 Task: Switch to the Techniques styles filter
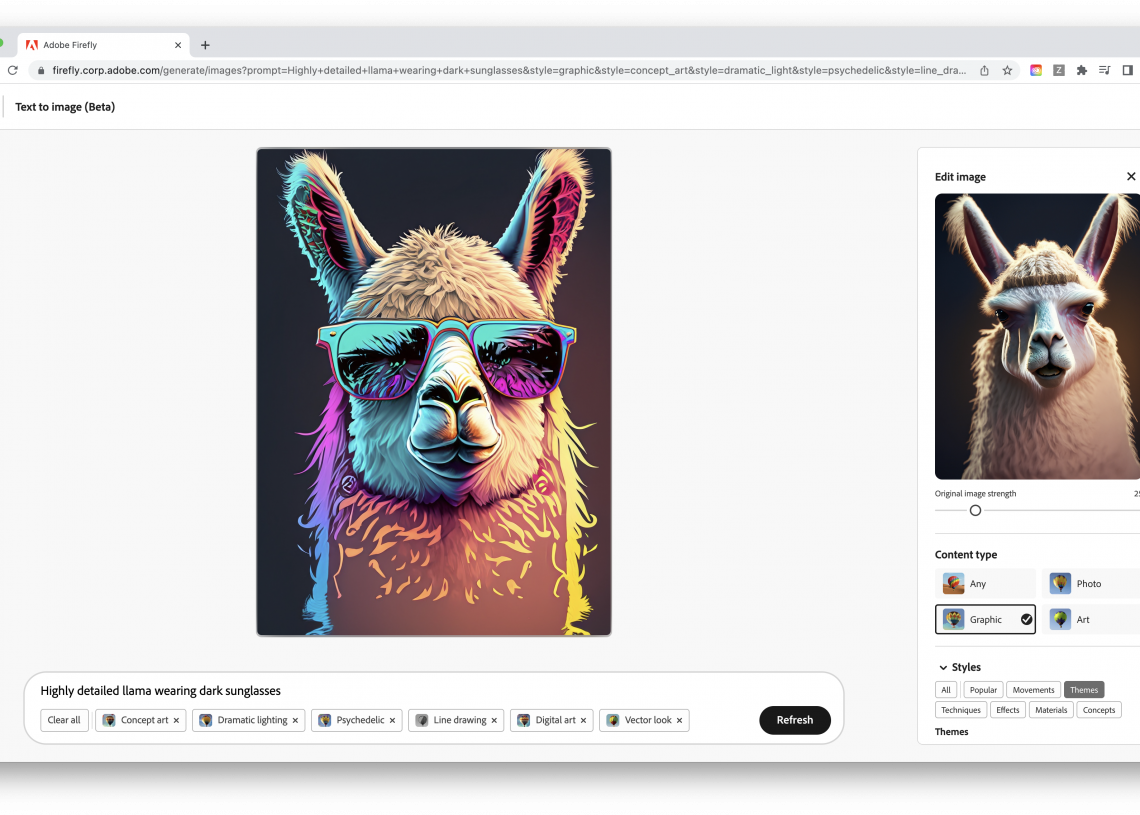tap(960, 710)
